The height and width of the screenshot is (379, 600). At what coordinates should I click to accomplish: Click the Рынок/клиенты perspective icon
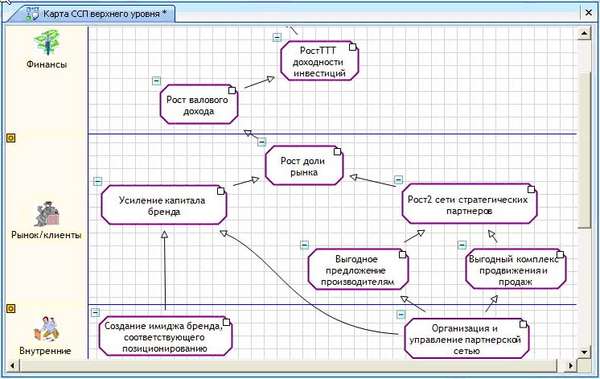pos(47,214)
